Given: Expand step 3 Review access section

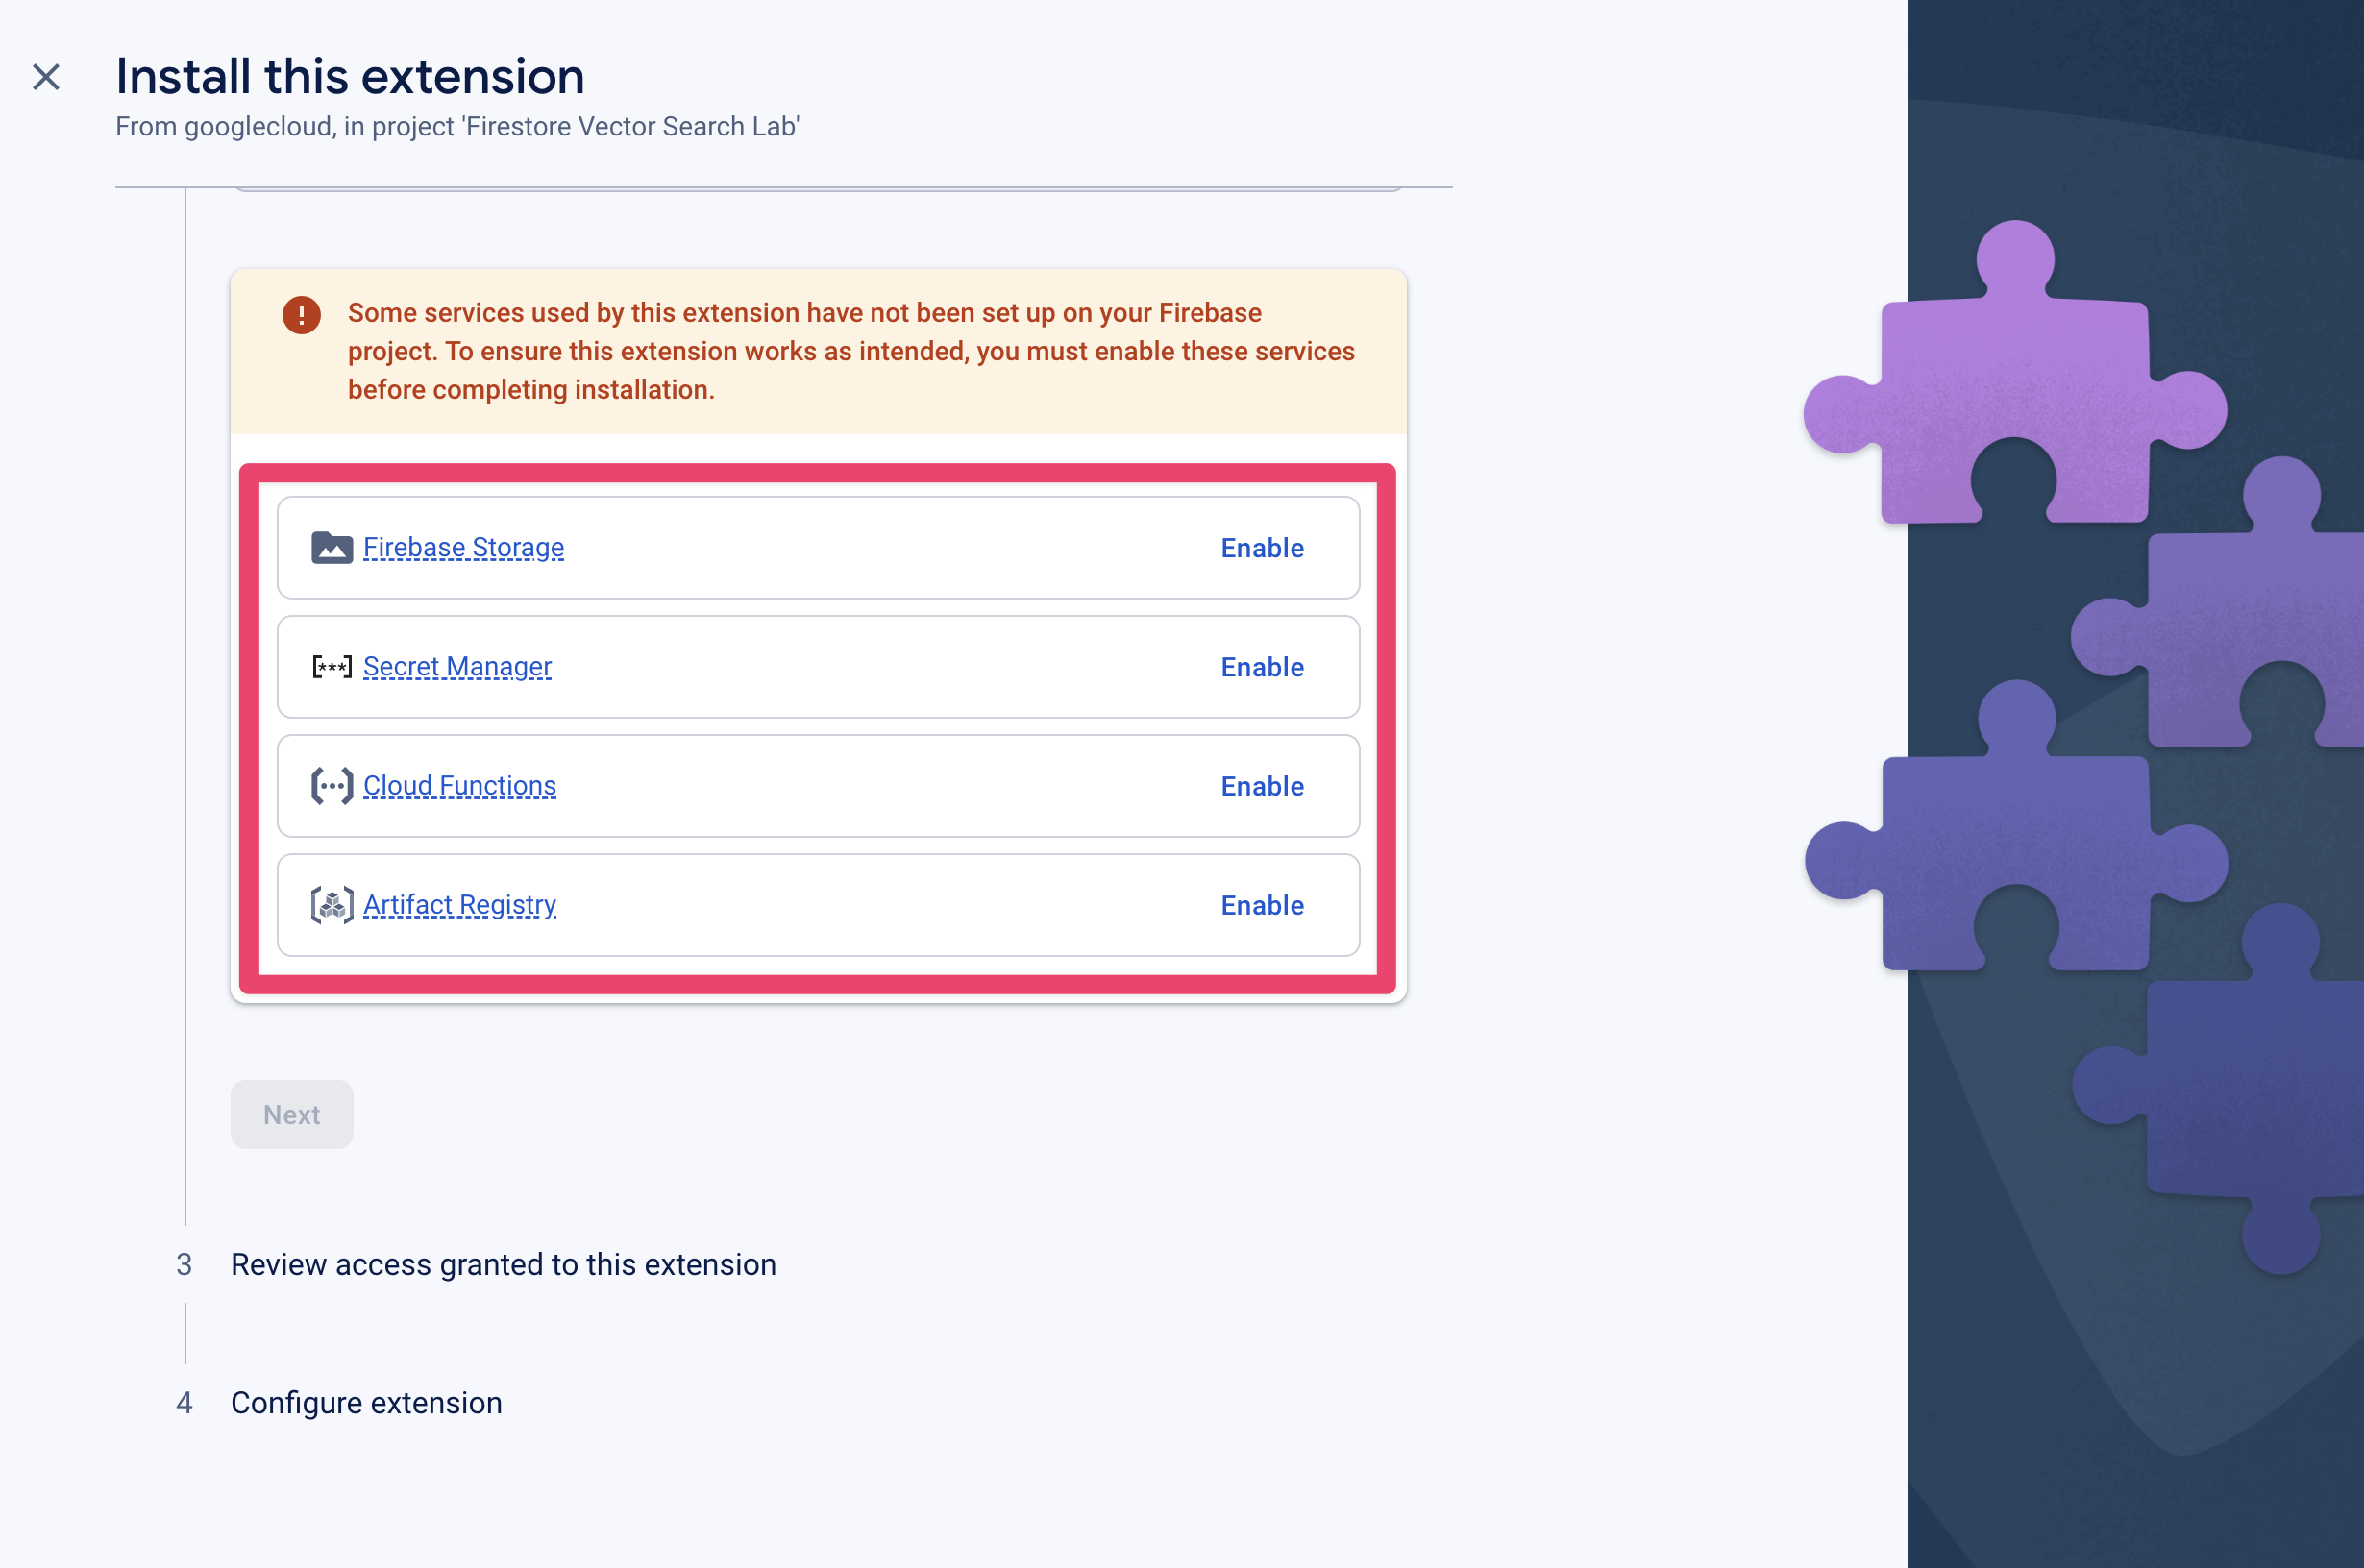Looking at the screenshot, I should 503,1262.
